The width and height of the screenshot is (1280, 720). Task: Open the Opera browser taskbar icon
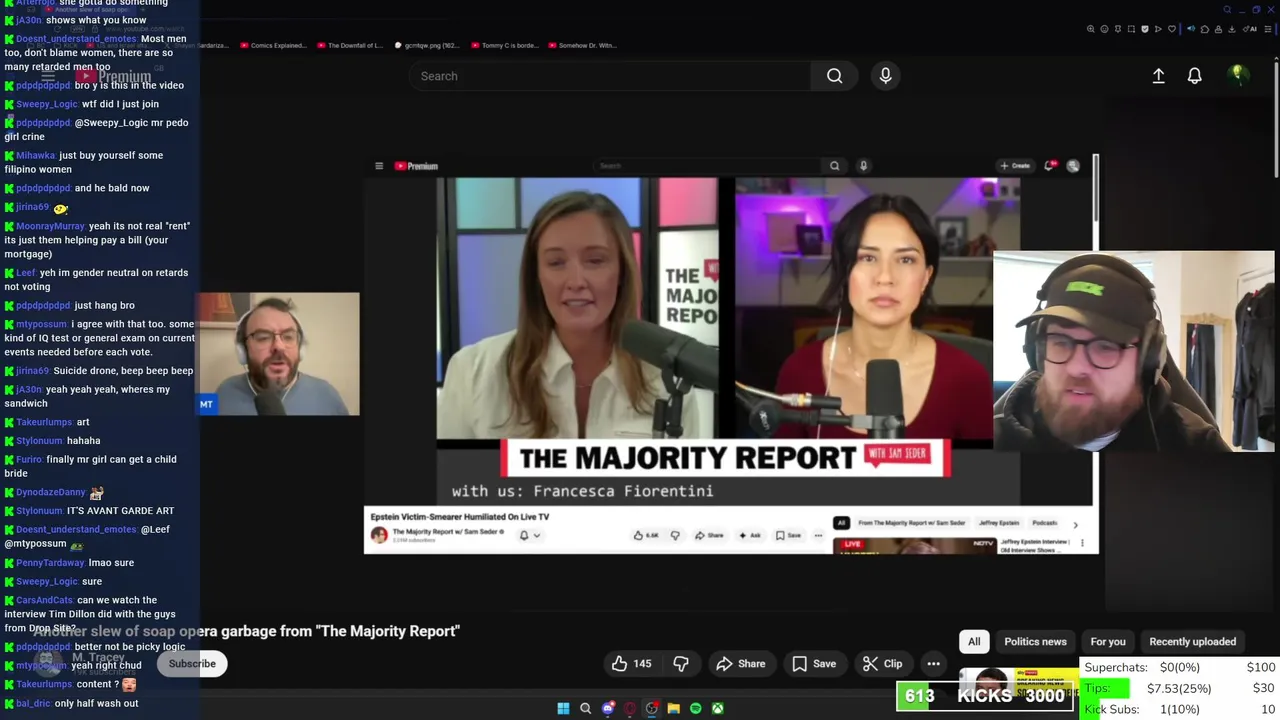click(630, 708)
